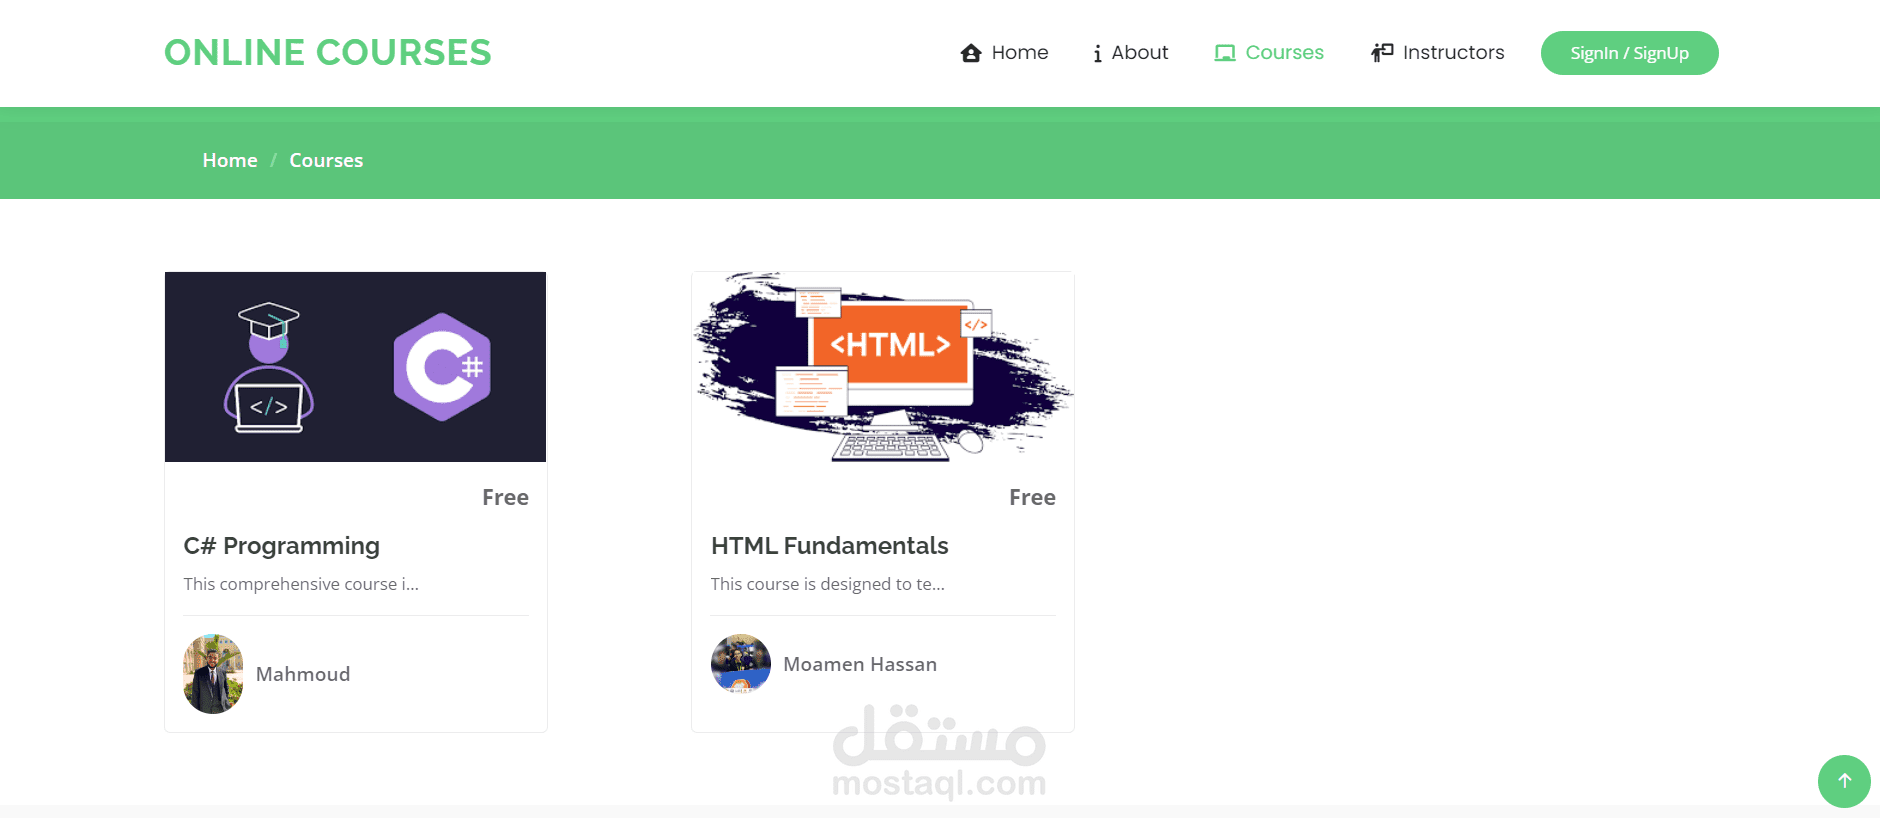The image size is (1880, 818).
Task: Open the About navigation menu item
Action: (1130, 53)
